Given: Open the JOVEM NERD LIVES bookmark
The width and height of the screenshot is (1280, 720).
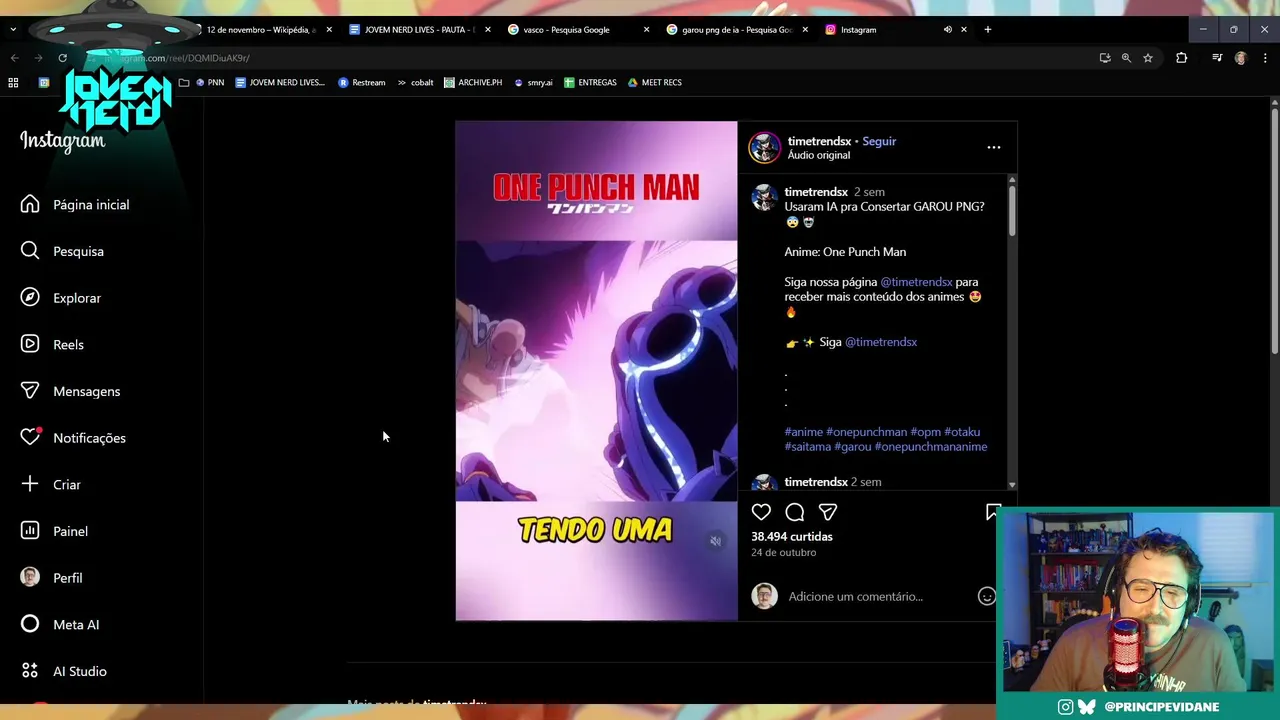Looking at the screenshot, I should [280, 82].
